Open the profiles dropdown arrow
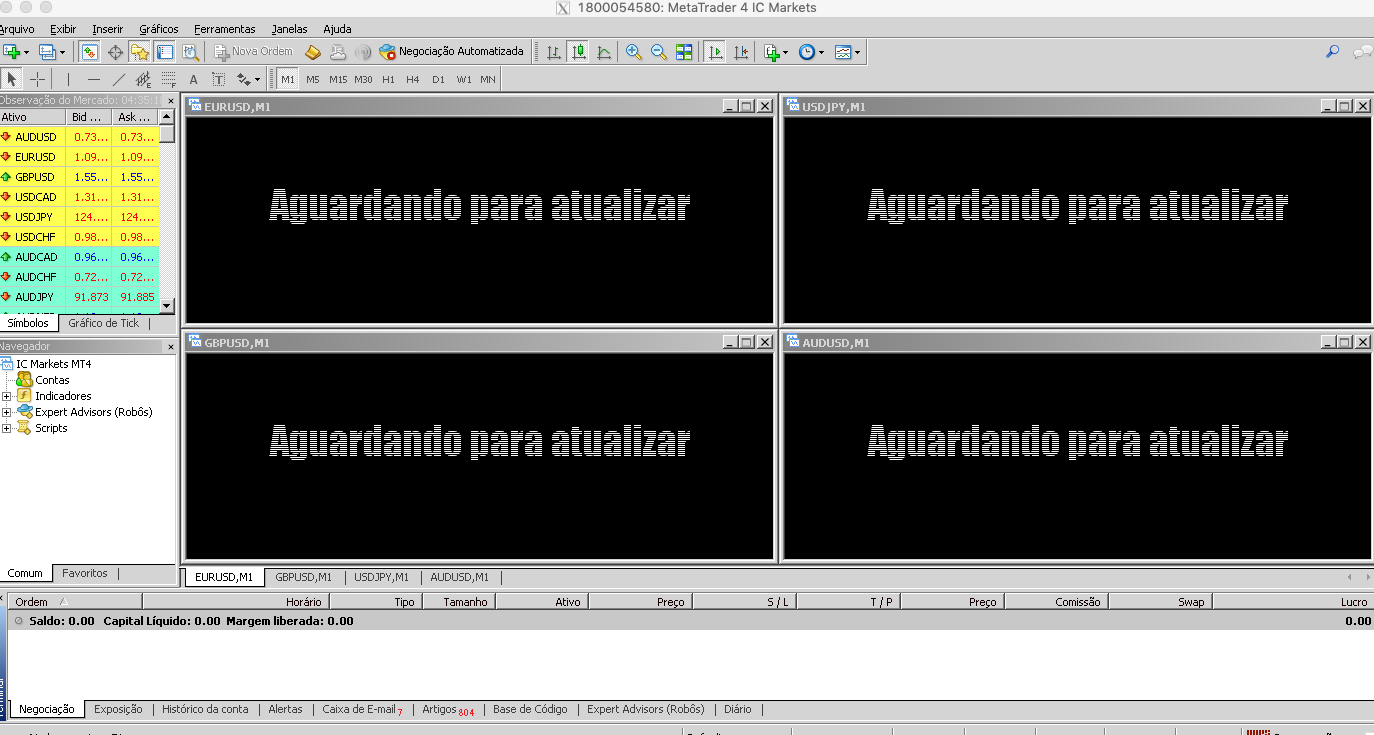Viewport: 1374px width, 735px height. tap(62, 52)
